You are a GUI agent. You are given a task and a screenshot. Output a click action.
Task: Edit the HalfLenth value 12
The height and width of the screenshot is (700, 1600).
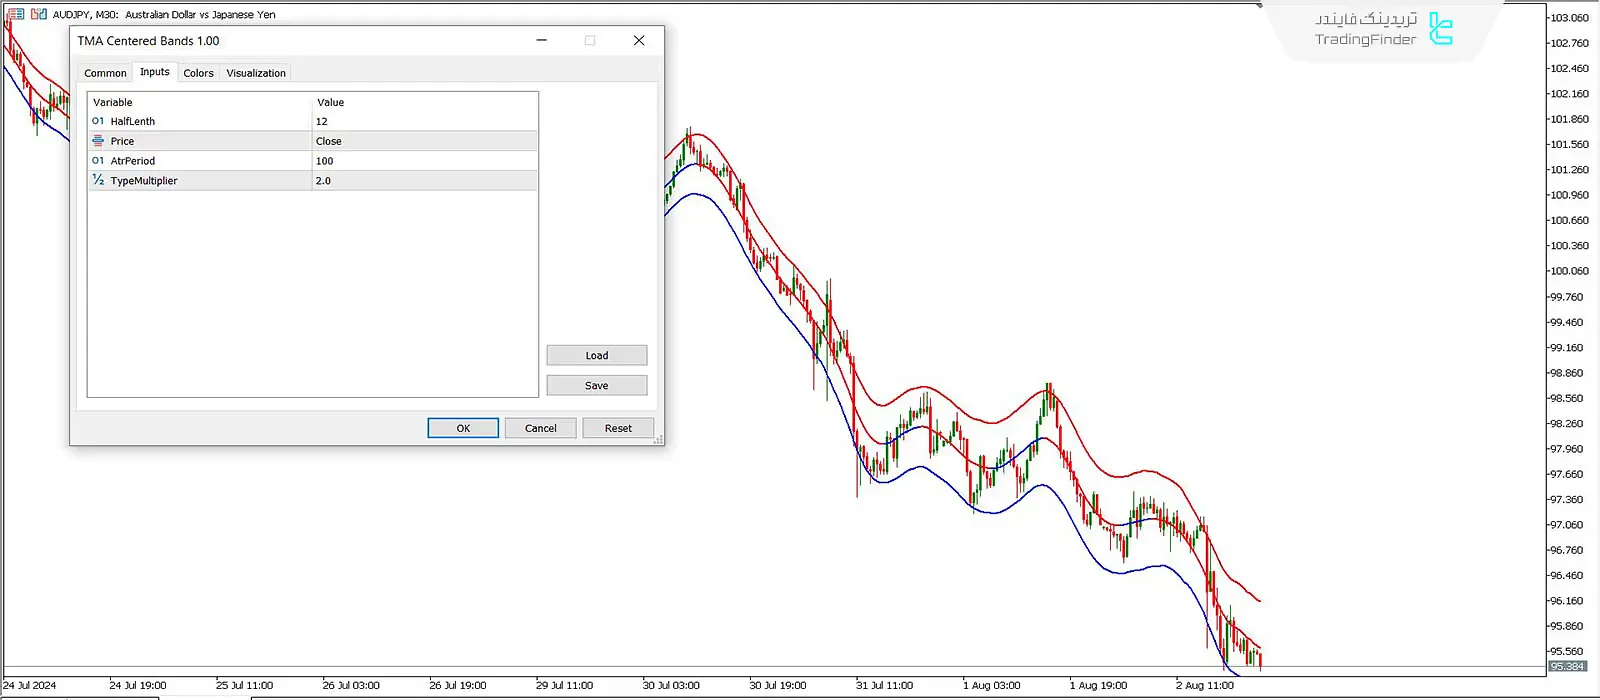click(424, 121)
